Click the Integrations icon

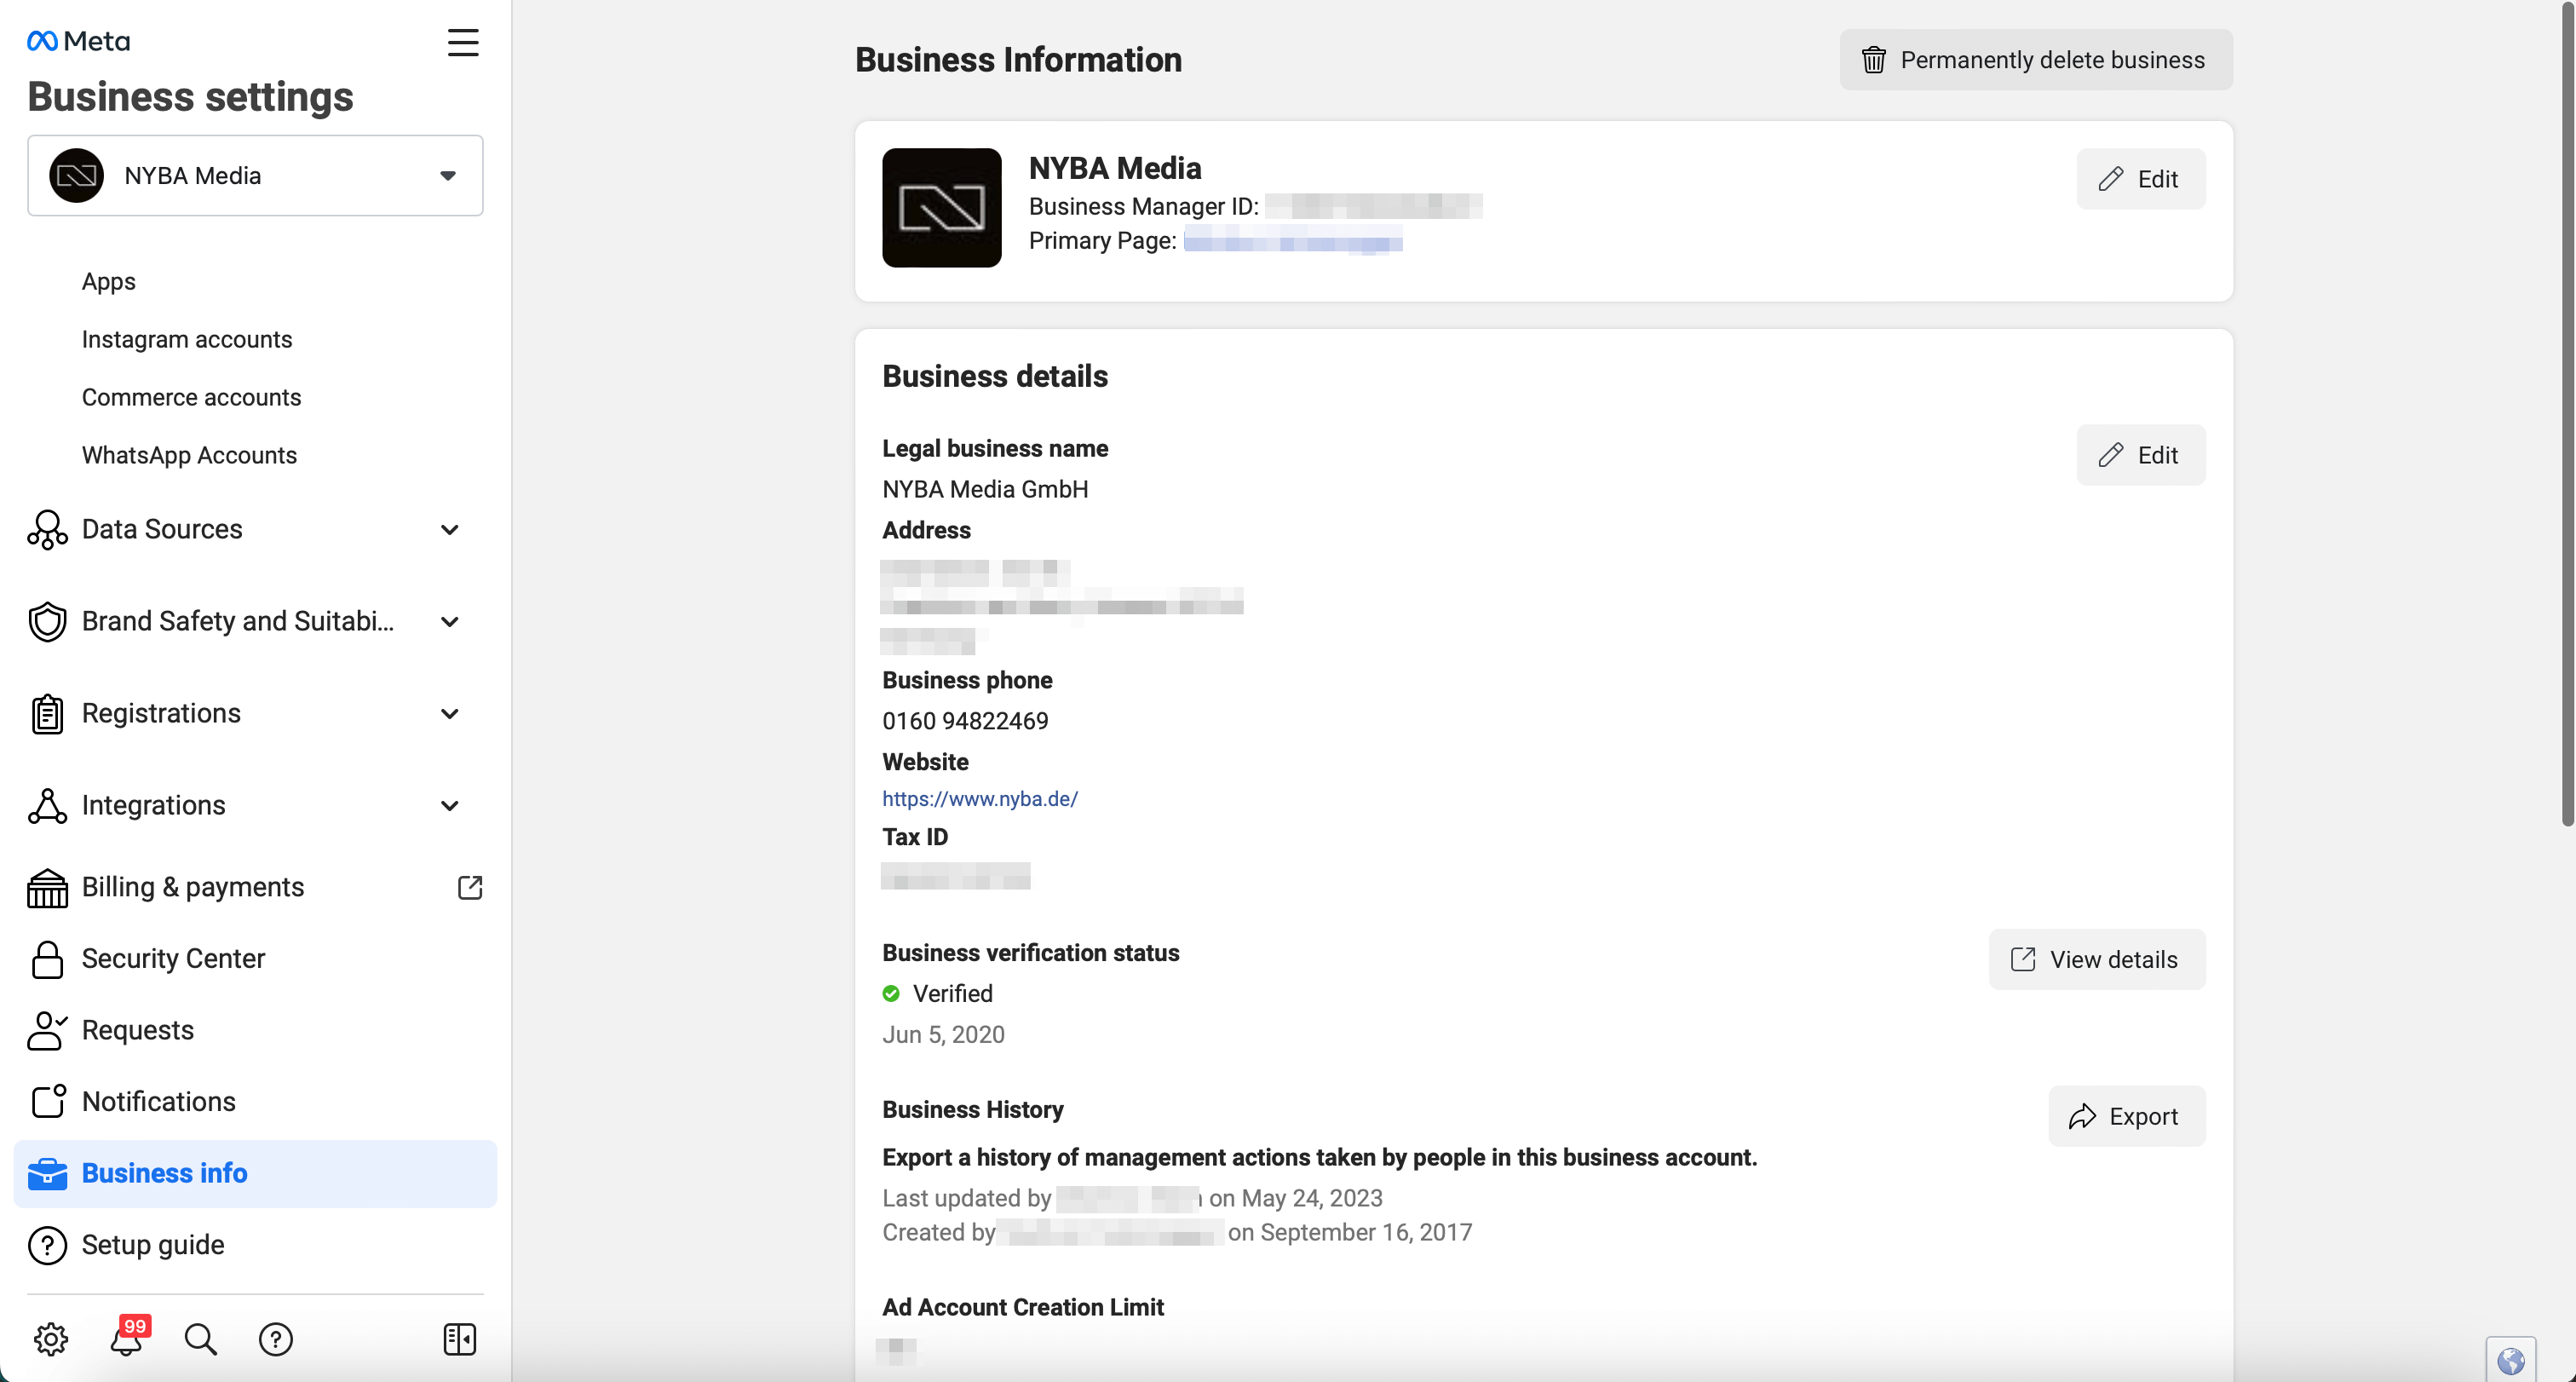click(x=47, y=806)
